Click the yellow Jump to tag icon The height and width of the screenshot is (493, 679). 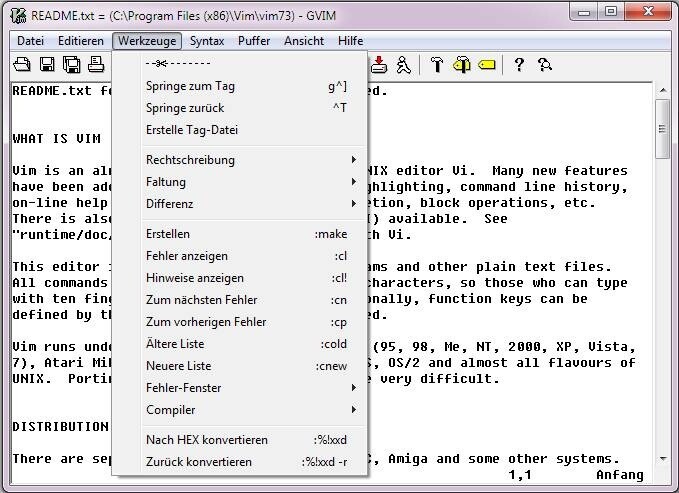tap(487, 65)
